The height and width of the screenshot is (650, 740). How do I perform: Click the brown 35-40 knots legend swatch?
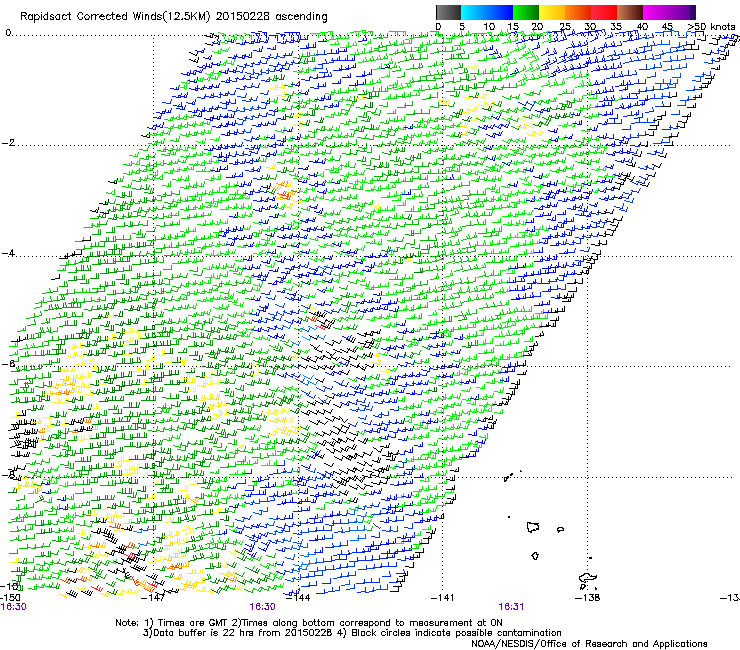click(x=630, y=12)
